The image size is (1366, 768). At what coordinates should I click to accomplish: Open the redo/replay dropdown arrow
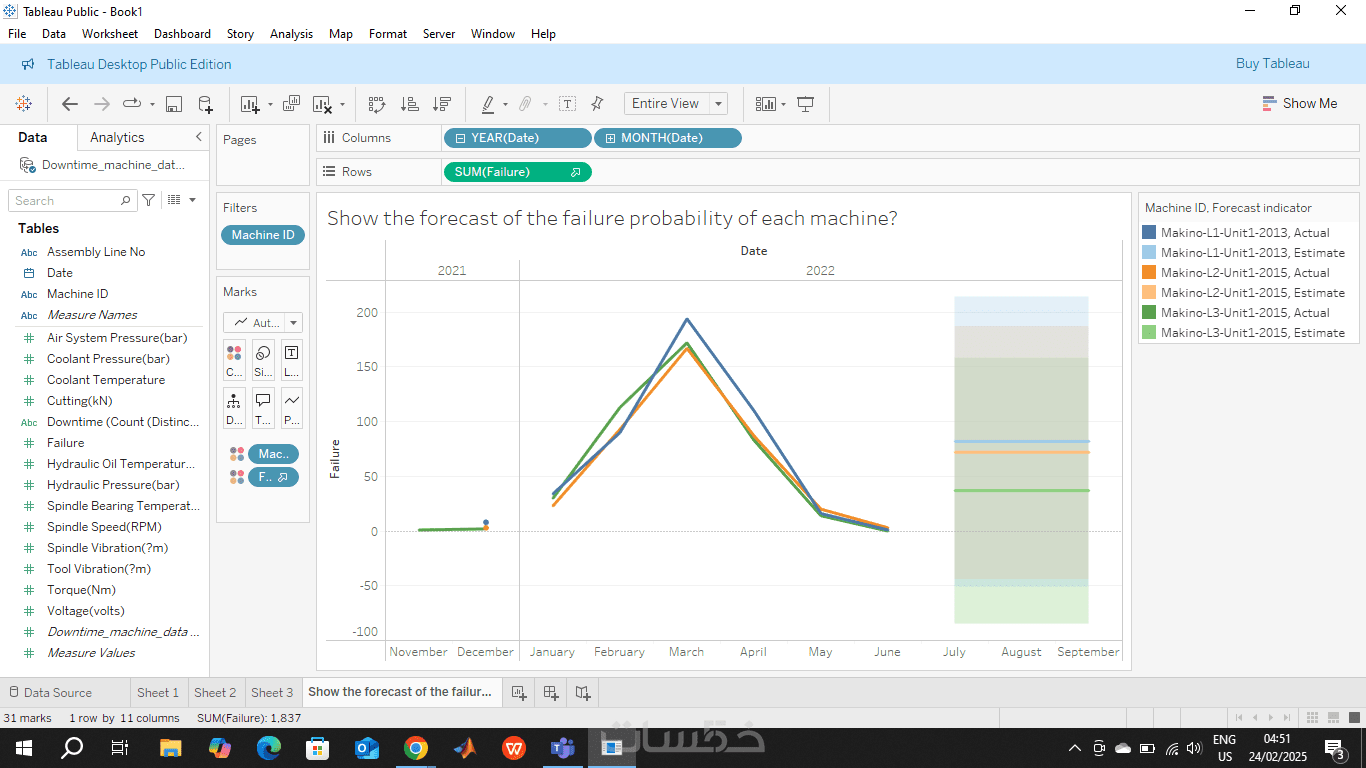(152, 104)
